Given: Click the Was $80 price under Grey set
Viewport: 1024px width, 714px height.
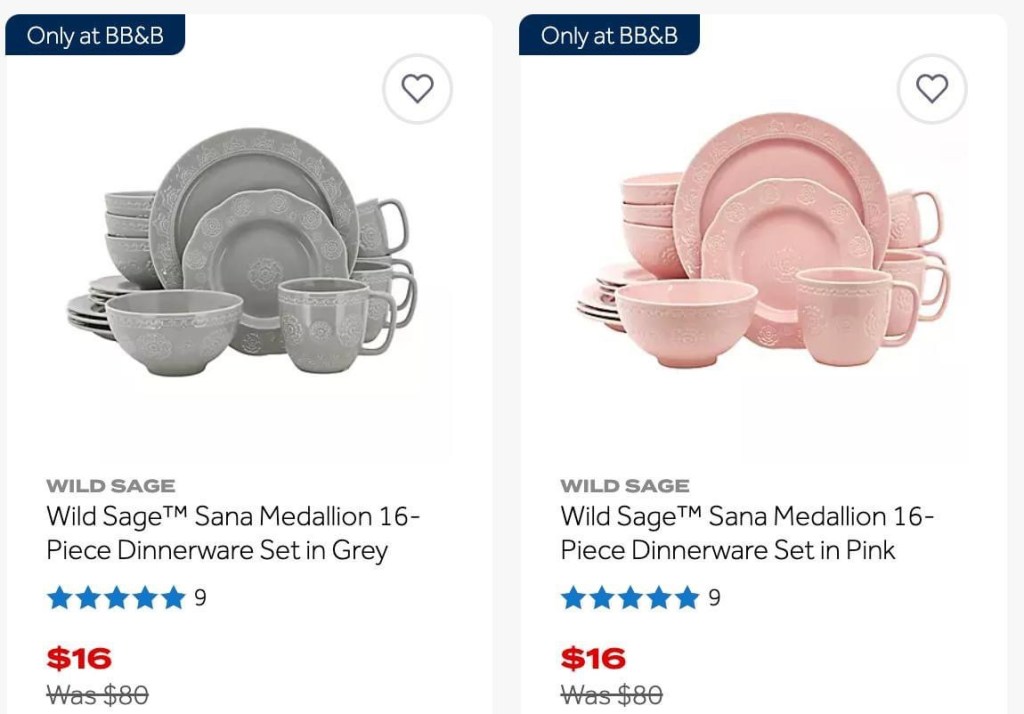Looking at the screenshot, I should (x=97, y=694).
